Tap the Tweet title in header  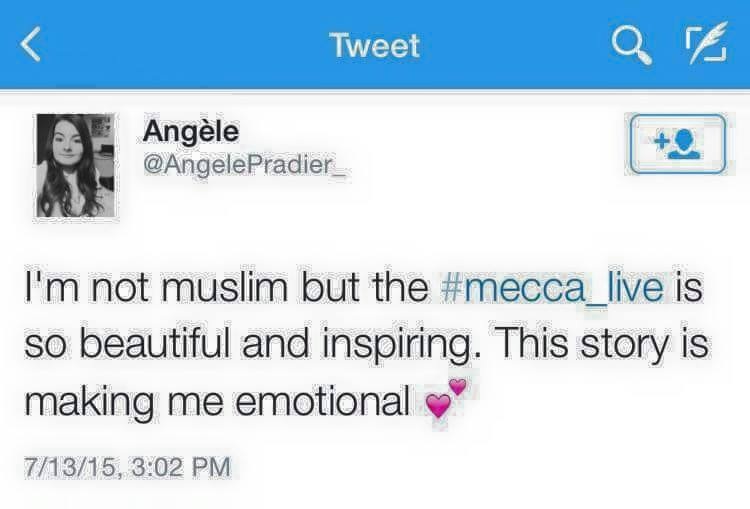tap(375, 45)
